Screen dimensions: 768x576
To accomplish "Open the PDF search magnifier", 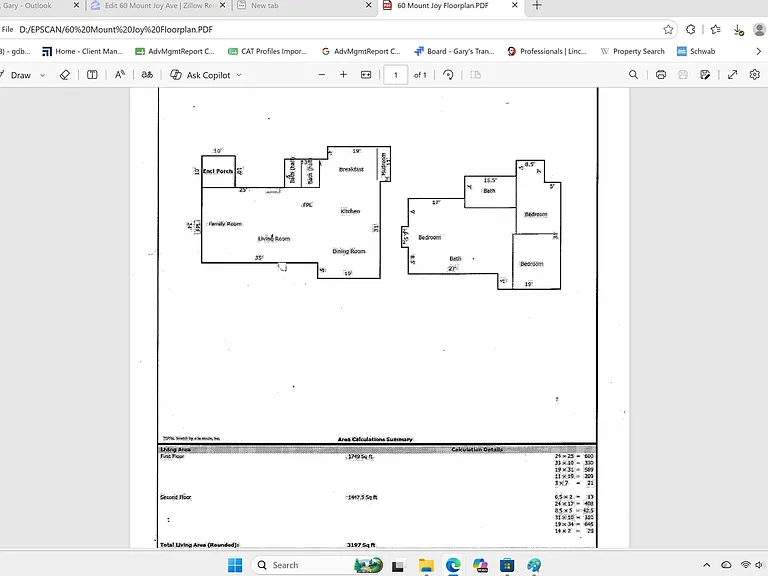I will (633, 75).
